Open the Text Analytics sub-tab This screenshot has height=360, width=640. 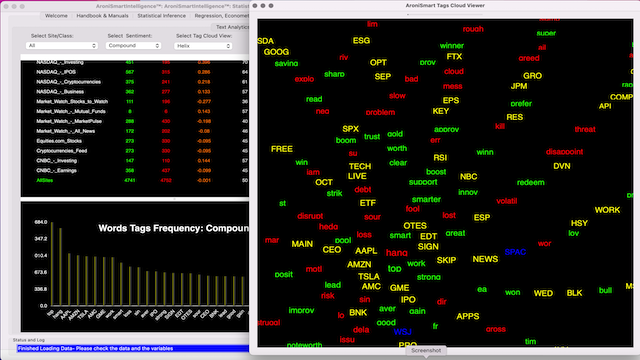pos(232,27)
